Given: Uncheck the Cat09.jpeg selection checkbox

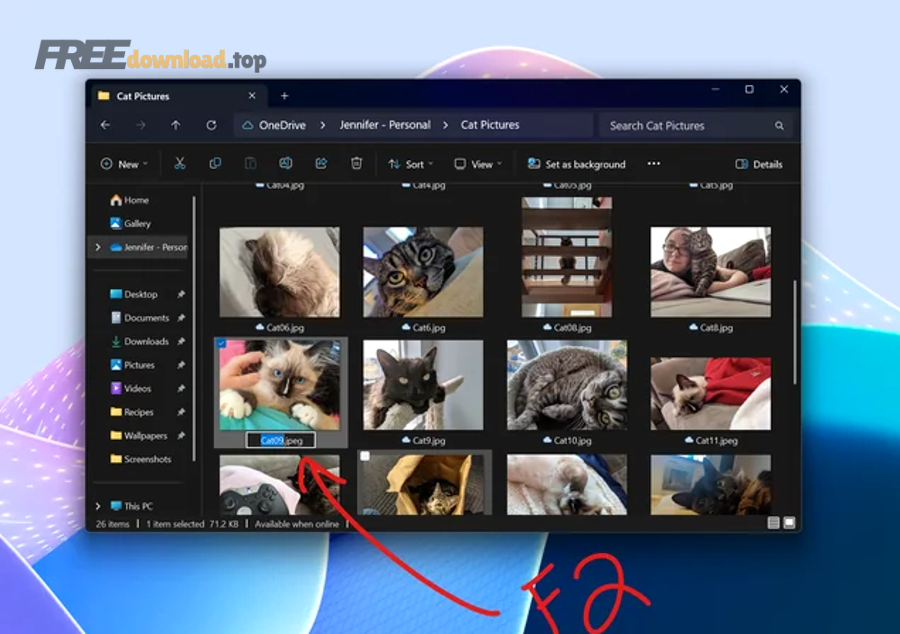Looking at the screenshot, I should point(221,343).
